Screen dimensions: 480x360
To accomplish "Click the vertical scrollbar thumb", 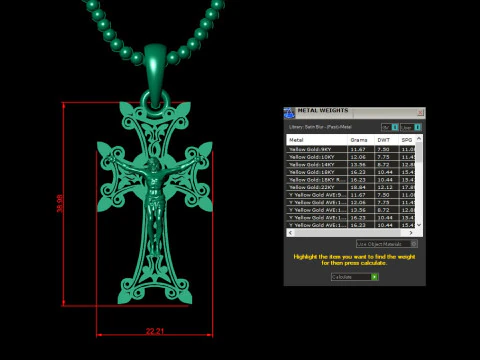I will [x=419, y=152].
